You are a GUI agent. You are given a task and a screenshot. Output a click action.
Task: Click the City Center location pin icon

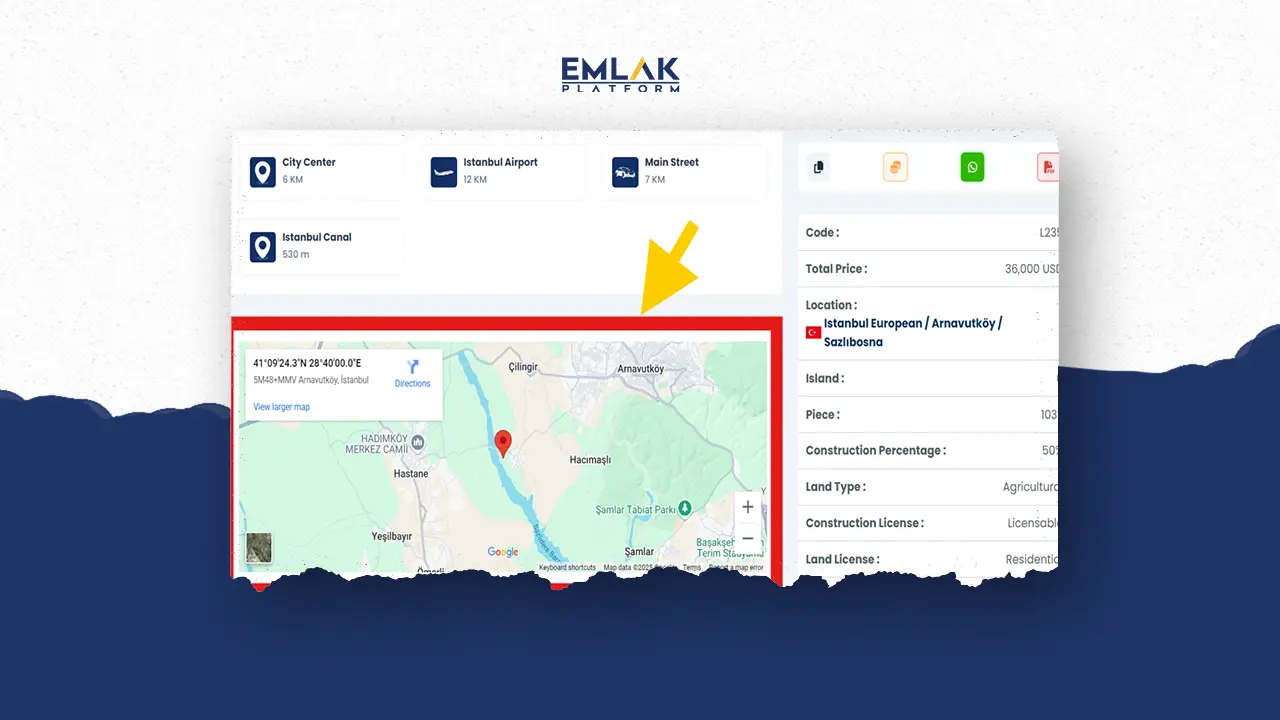pos(263,172)
